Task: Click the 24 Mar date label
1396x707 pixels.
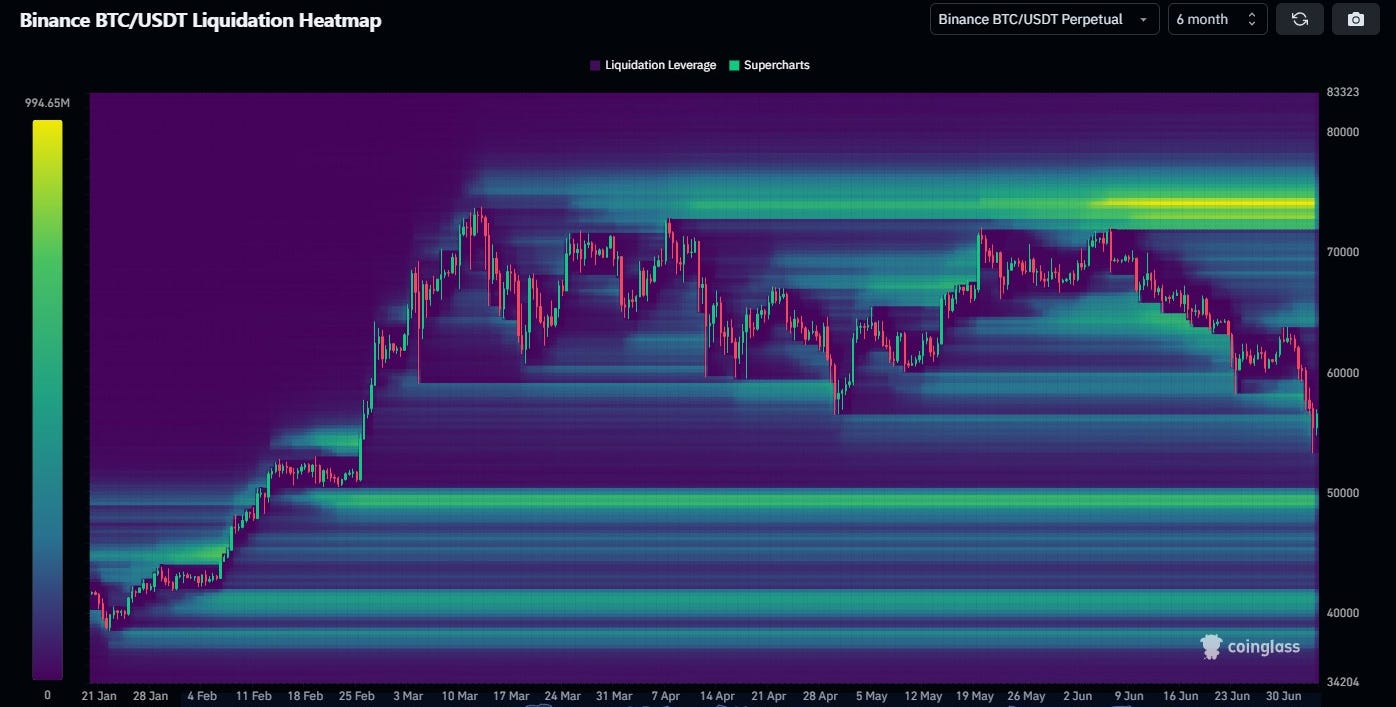Action: coord(563,696)
